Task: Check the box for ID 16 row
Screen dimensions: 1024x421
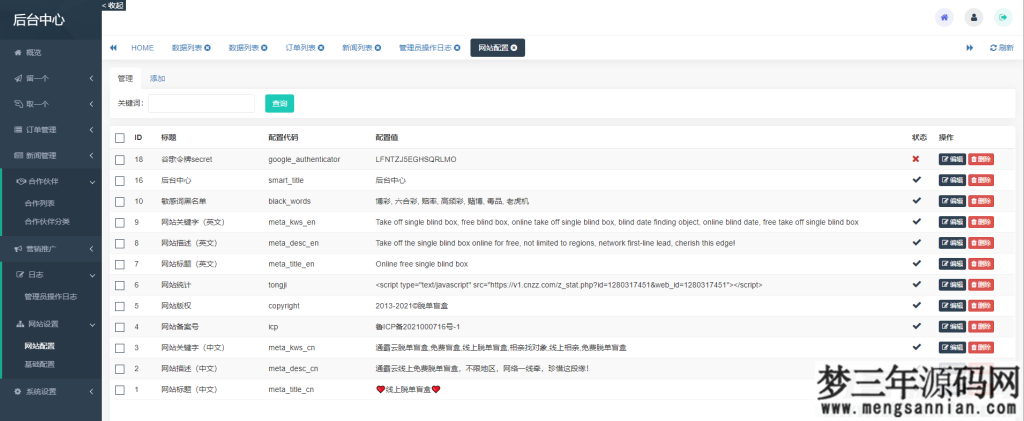Action: 120,180
